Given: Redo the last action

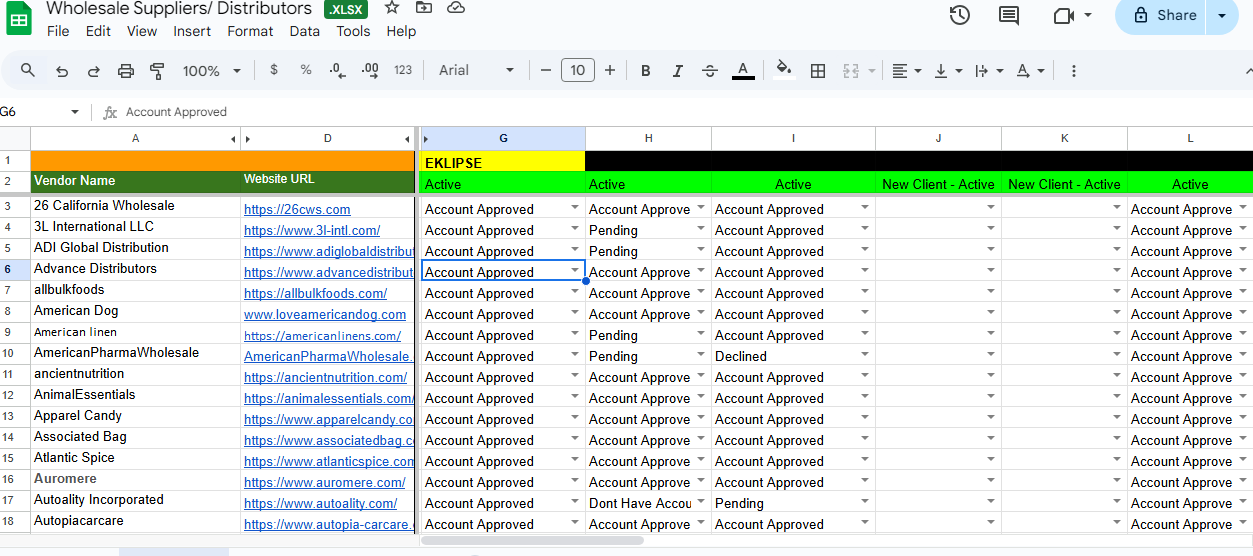Looking at the screenshot, I should pyautogui.click(x=94, y=70).
